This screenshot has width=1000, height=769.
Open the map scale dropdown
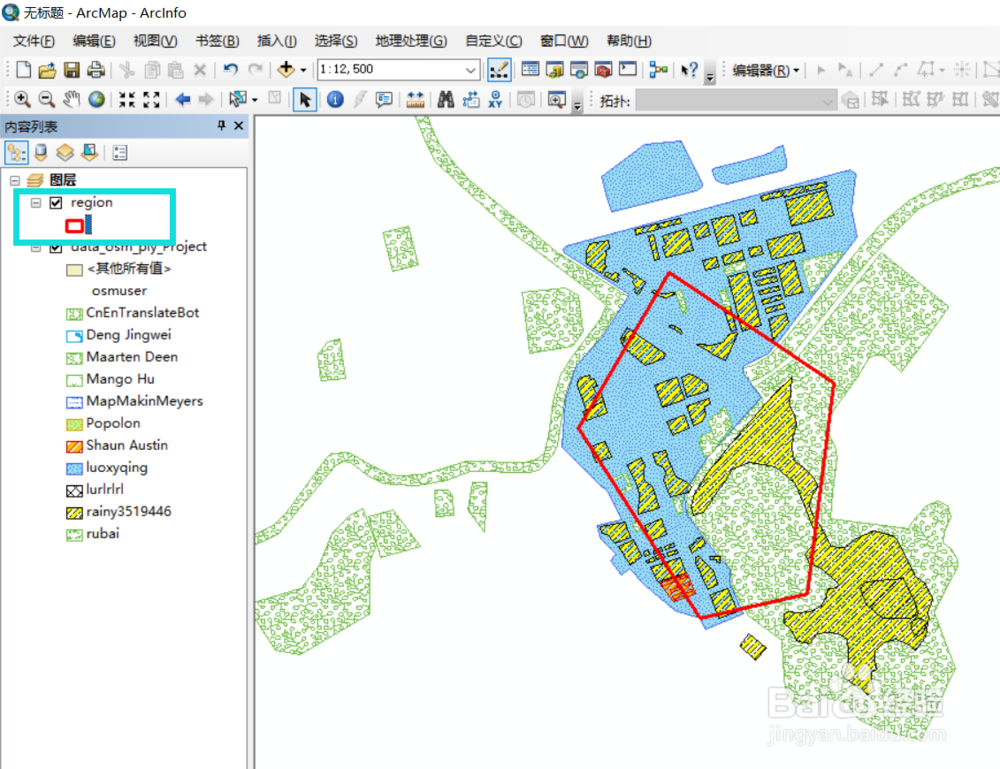[x=470, y=70]
